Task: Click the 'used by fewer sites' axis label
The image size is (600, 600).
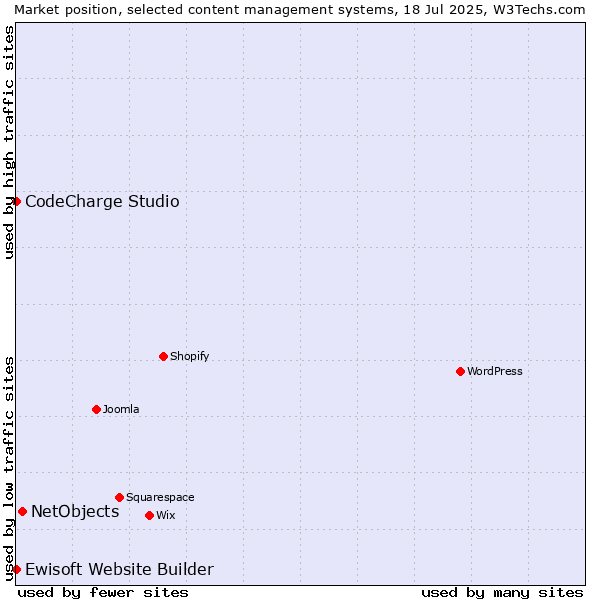Action: click(x=103, y=593)
